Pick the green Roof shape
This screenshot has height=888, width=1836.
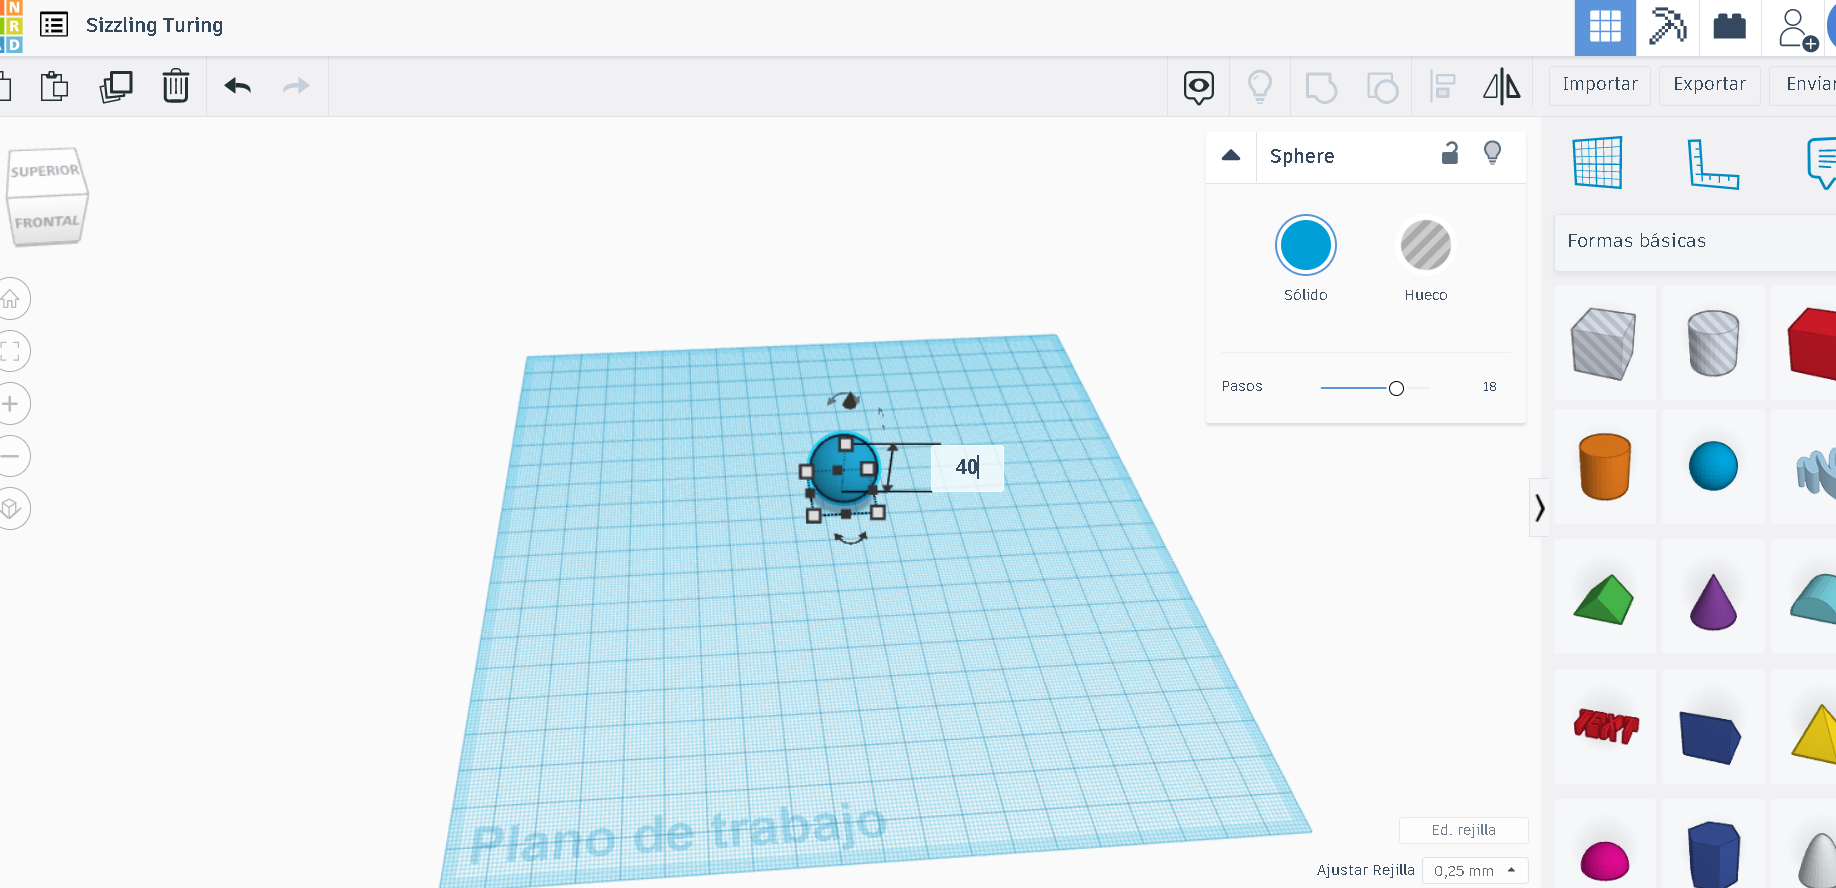click(1604, 597)
